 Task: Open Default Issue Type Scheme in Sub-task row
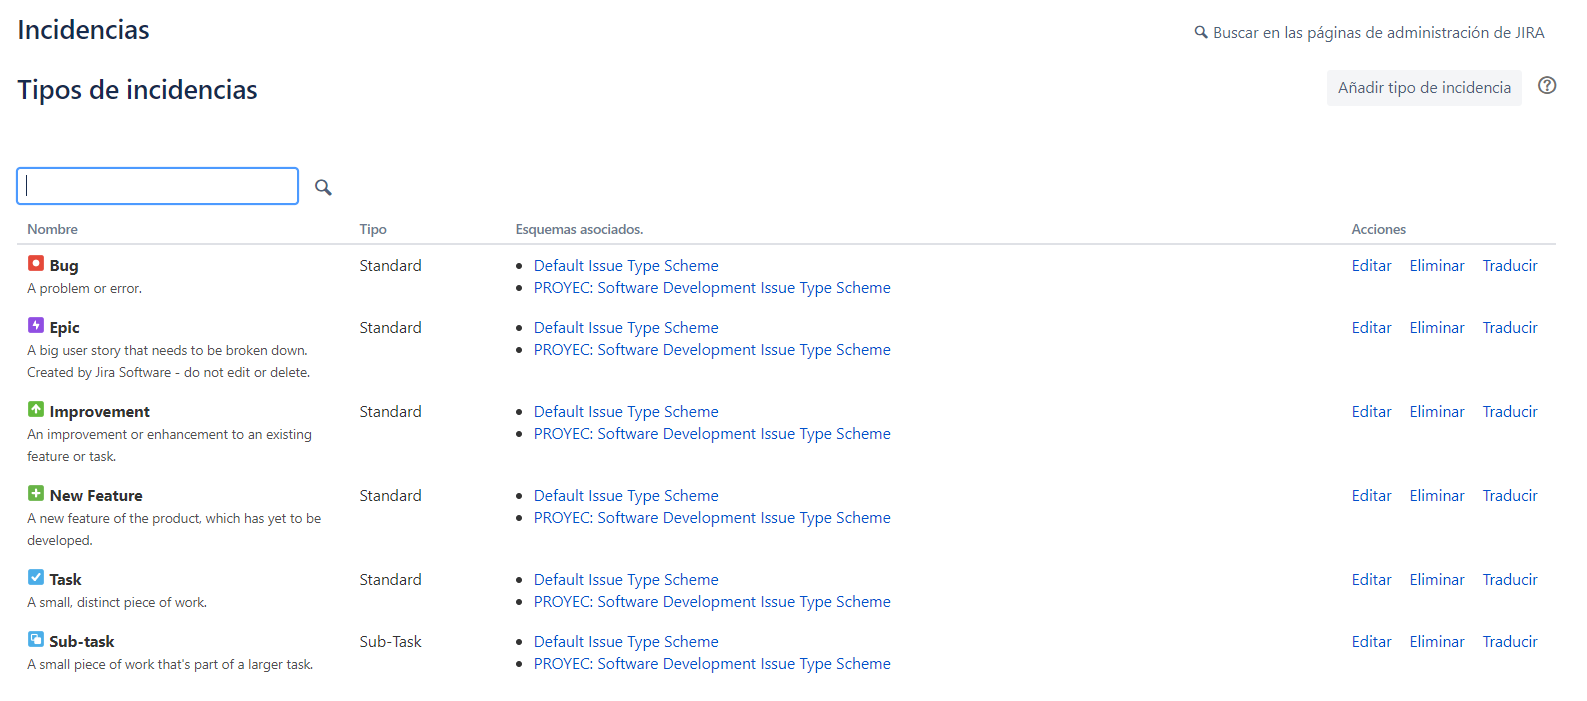626,642
